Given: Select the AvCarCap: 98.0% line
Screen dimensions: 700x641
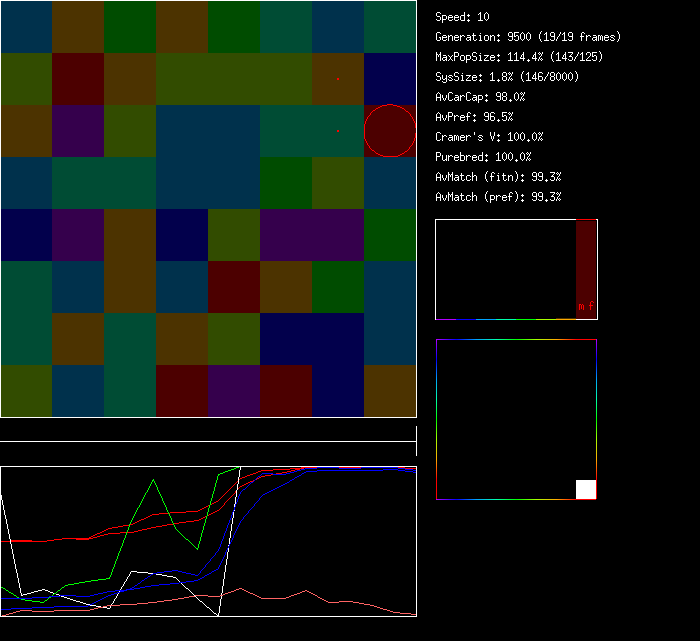Looking at the screenshot, I should pyautogui.click(x=480, y=97).
